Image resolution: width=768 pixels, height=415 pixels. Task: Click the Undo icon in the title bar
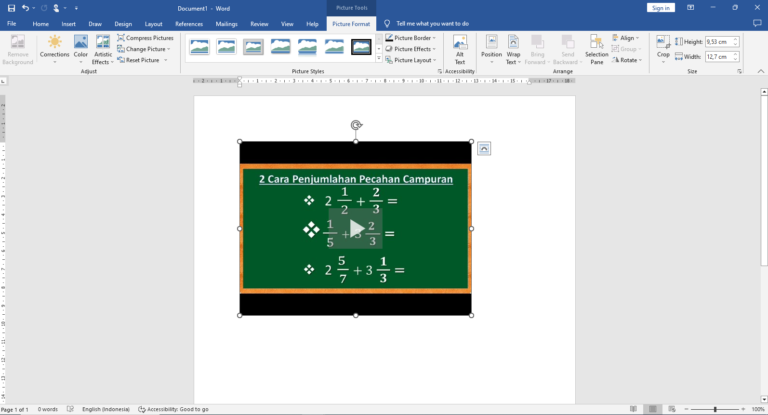[x=26, y=7]
